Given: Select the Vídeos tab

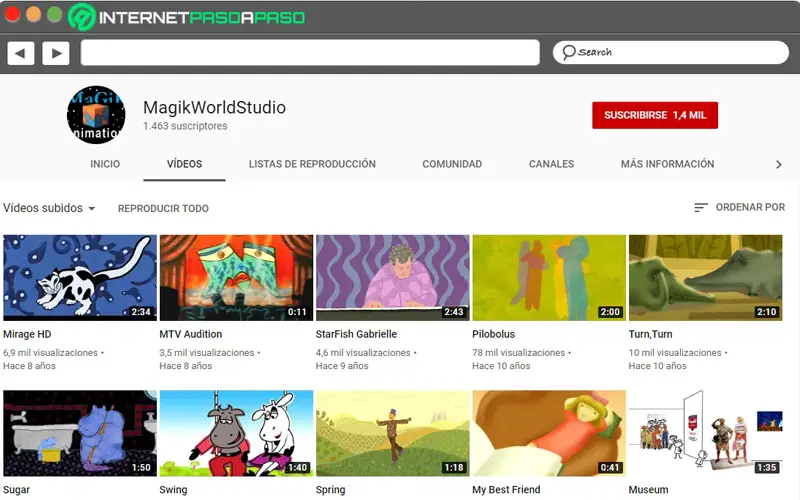Looking at the screenshot, I should point(184,164).
